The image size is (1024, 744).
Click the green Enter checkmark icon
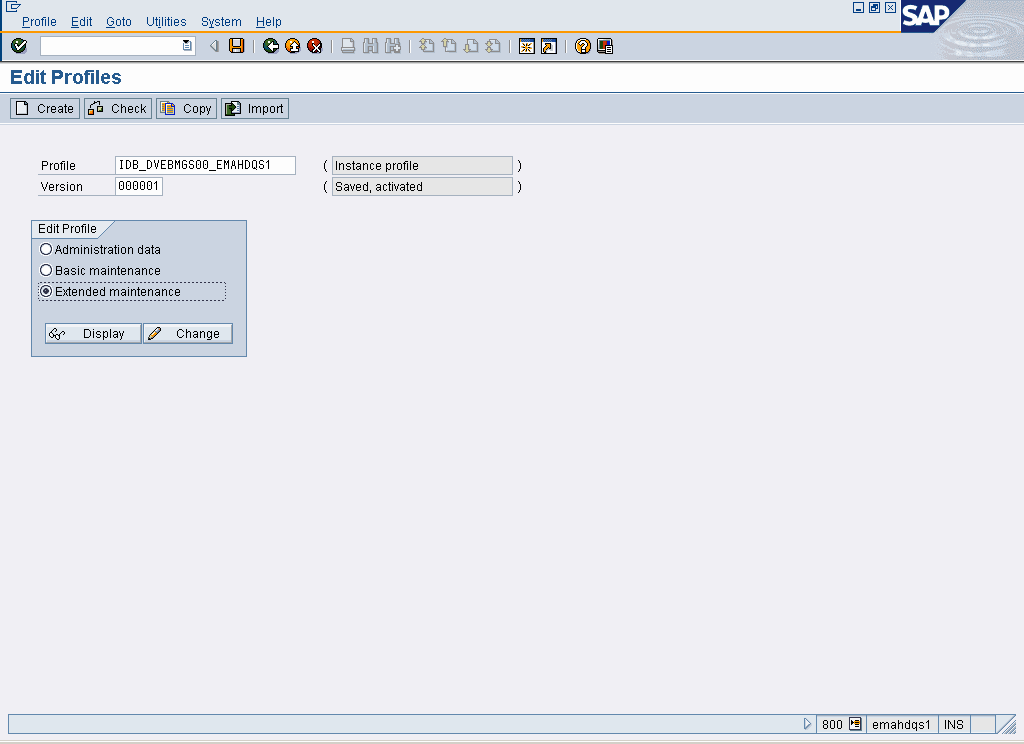click(x=19, y=46)
